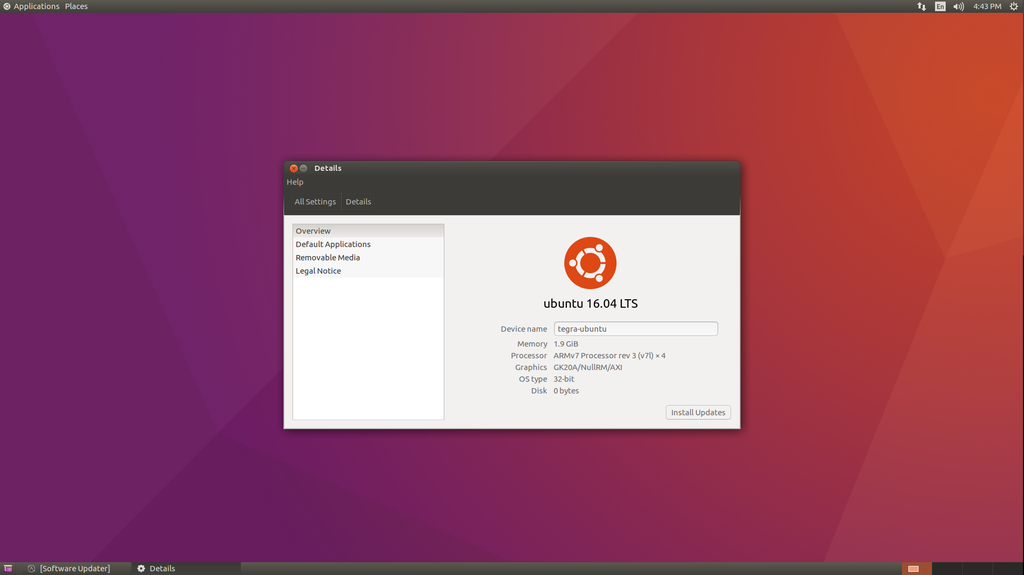1024x575 pixels.
Task: Click the OS type value '32-bit'
Action: pos(564,379)
